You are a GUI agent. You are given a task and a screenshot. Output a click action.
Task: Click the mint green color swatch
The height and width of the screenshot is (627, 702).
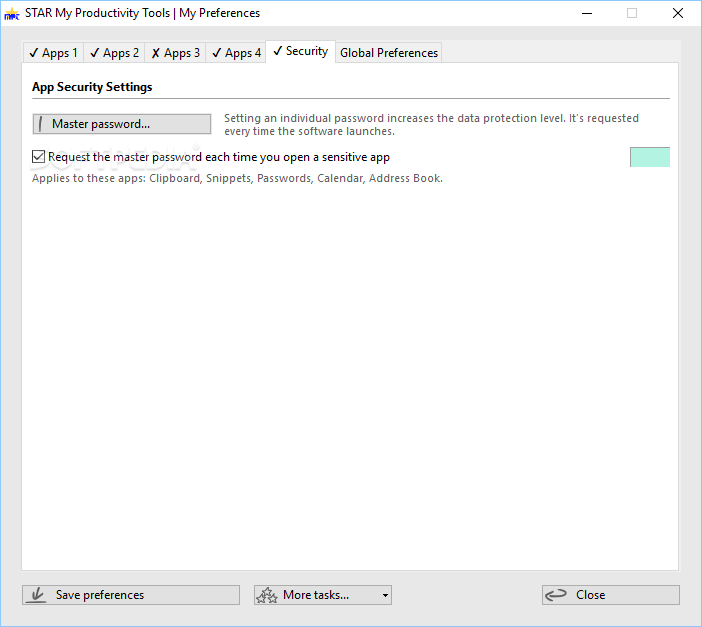650,157
